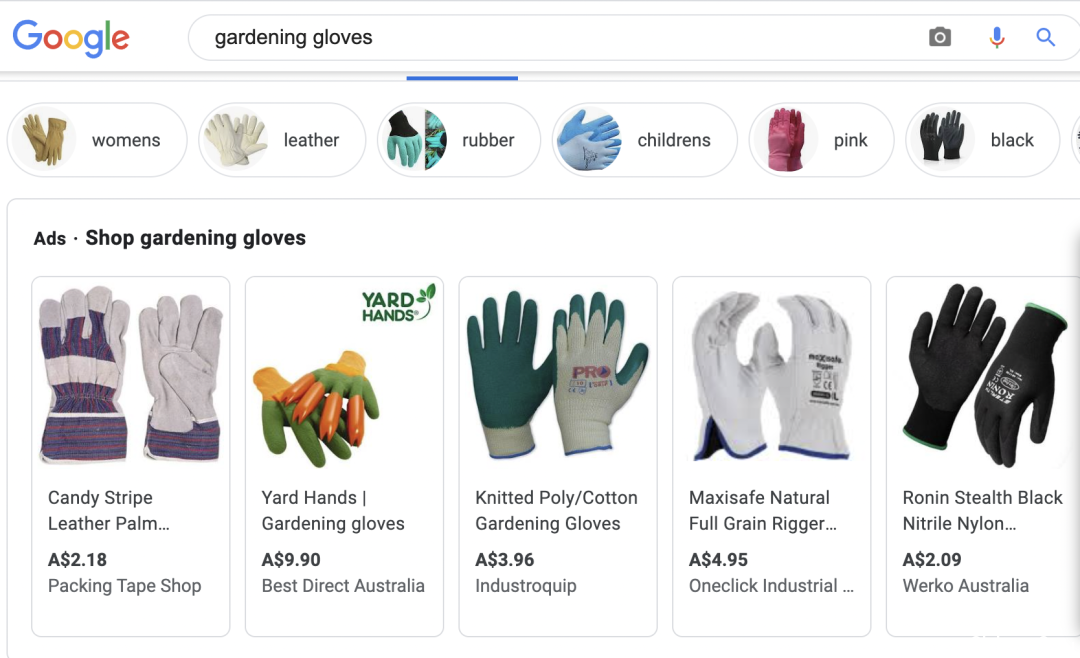Screen dimensions: 1080x658
Task: View Maxisafe Natural Full Grain Rigger image
Action: [771, 376]
